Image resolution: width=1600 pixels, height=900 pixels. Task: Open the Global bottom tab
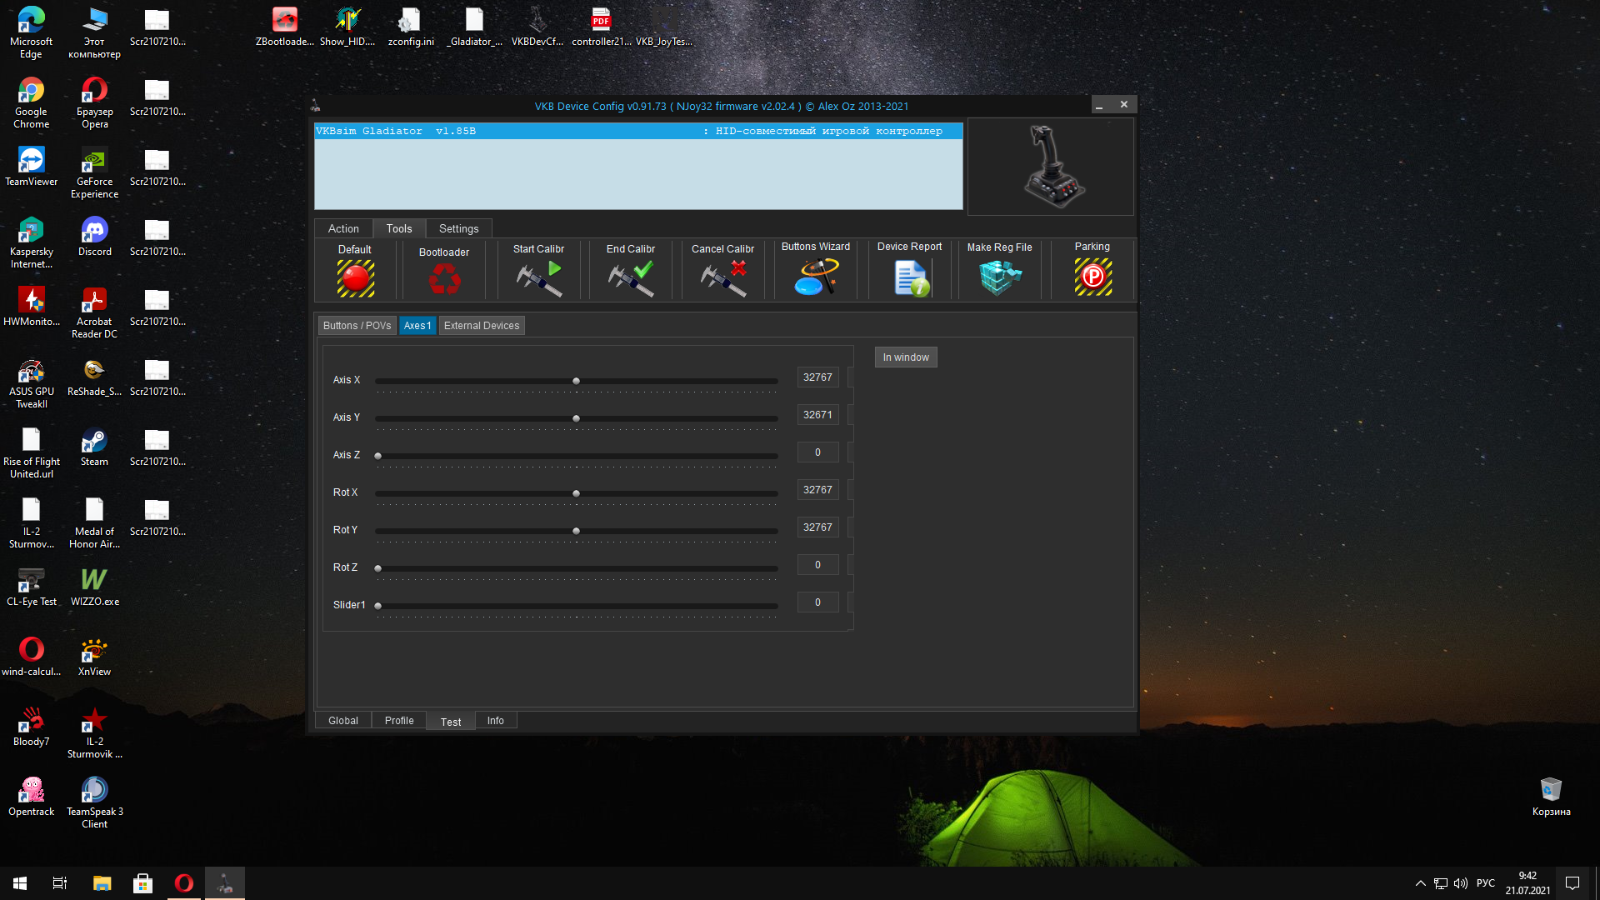[343, 721]
